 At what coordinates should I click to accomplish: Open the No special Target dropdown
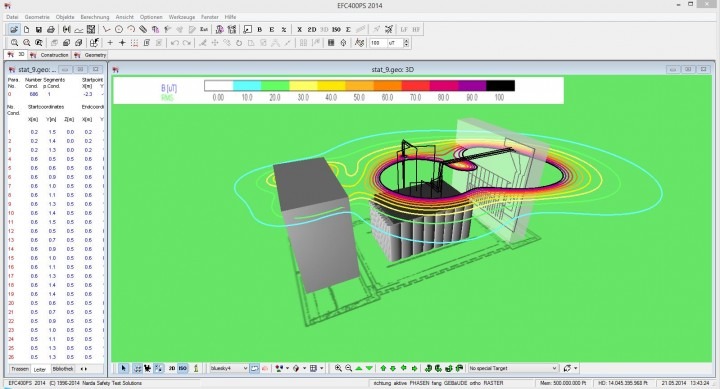pyautogui.click(x=513, y=368)
